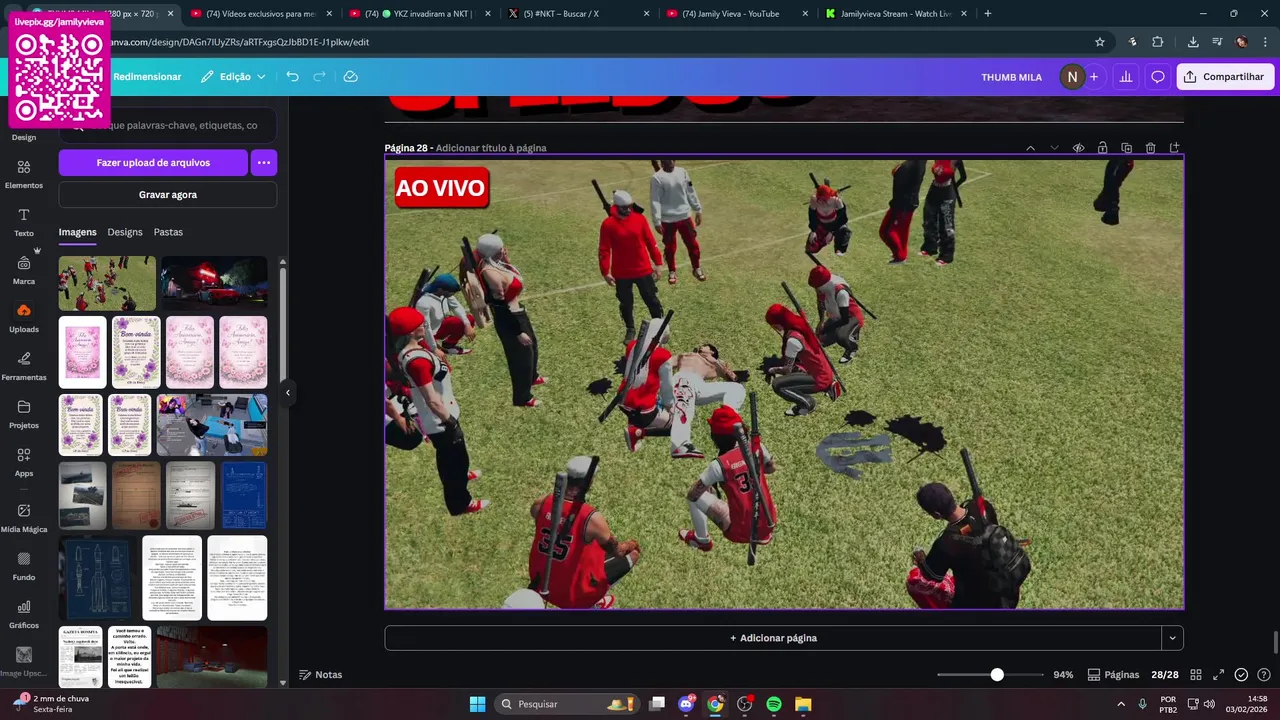
Task: Show hidden system tray icons
Action: [x=1120, y=704]
